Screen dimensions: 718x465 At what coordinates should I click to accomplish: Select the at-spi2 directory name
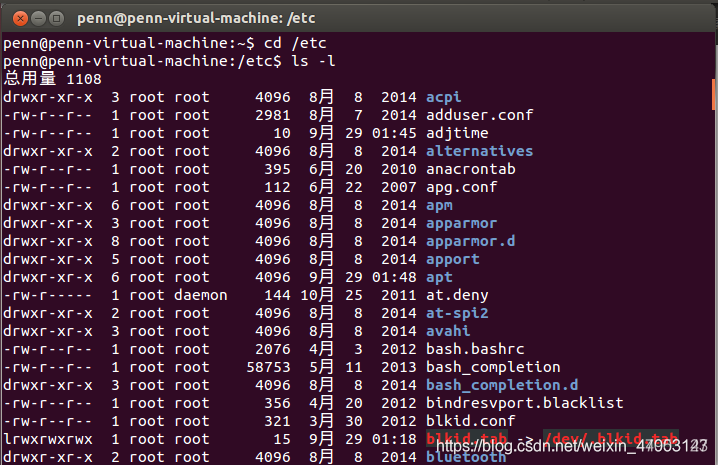[x=457, y=313]
